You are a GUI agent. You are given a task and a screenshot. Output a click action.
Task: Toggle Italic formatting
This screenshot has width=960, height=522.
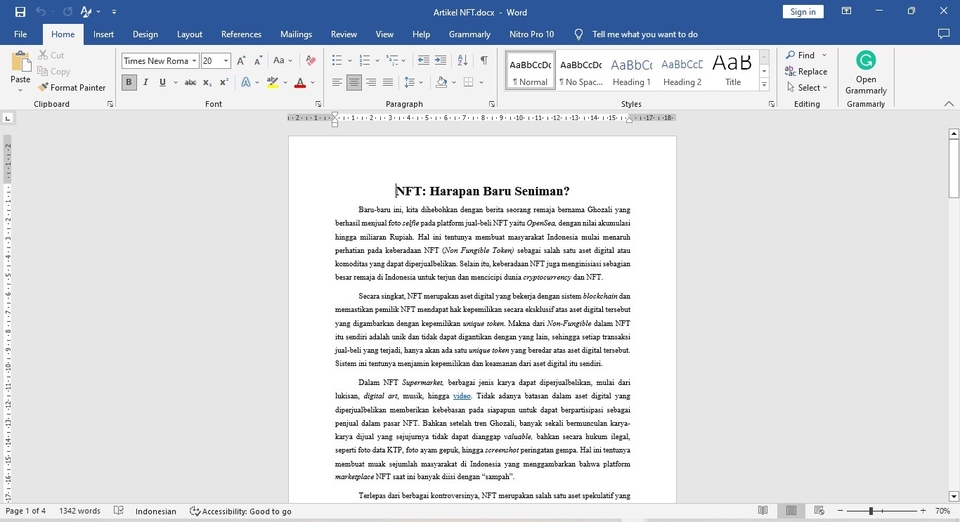tap(146, 82)
